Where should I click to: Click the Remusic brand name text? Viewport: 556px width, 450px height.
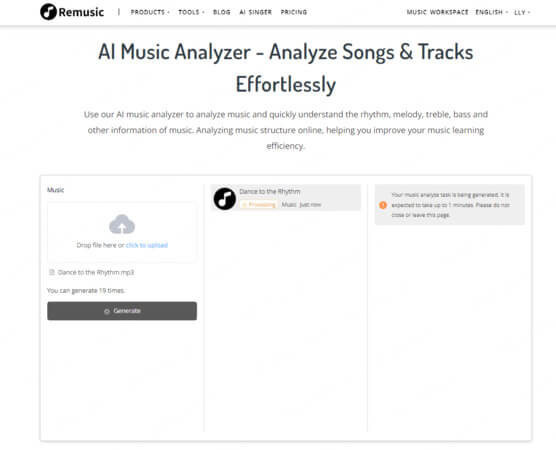click(x=81, y=12)
